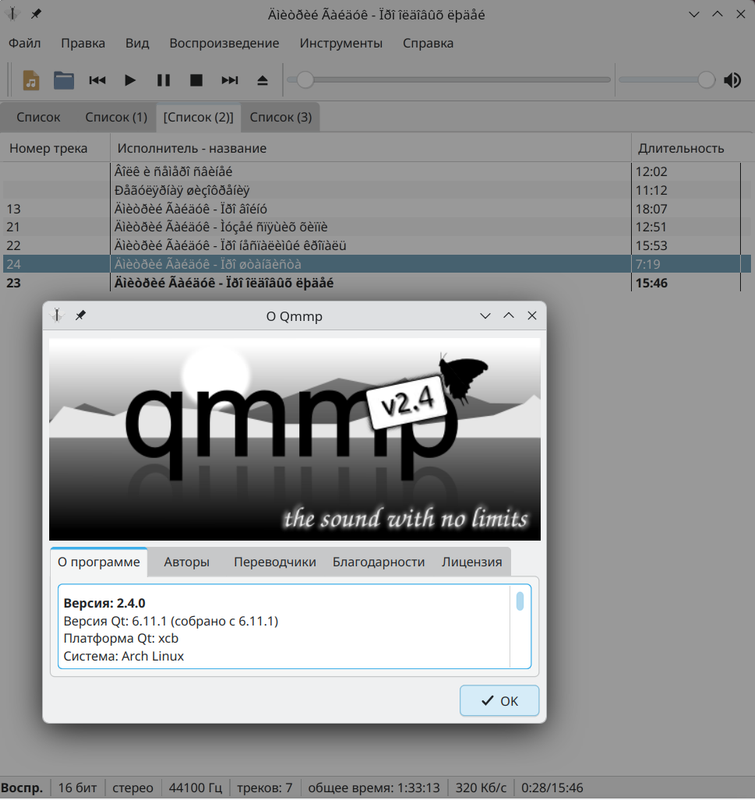The width and height of the screenshot is (755, 800).
Task: Open the Справка menu
Action: (427, 43)
